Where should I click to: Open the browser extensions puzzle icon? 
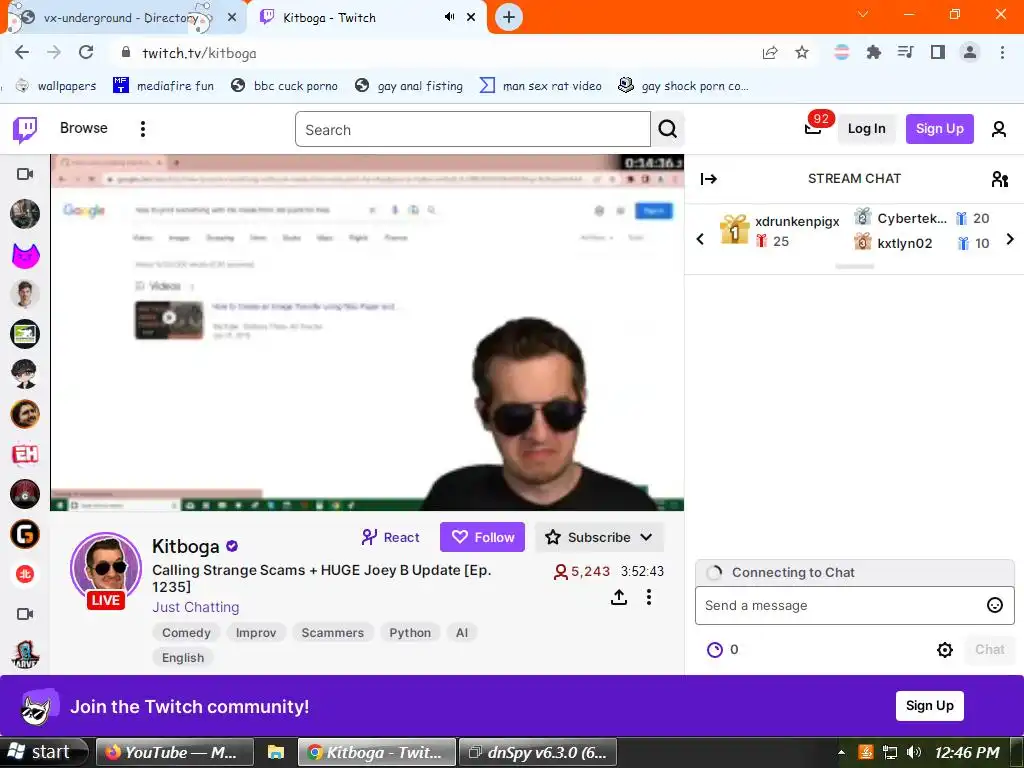point(873,53)
